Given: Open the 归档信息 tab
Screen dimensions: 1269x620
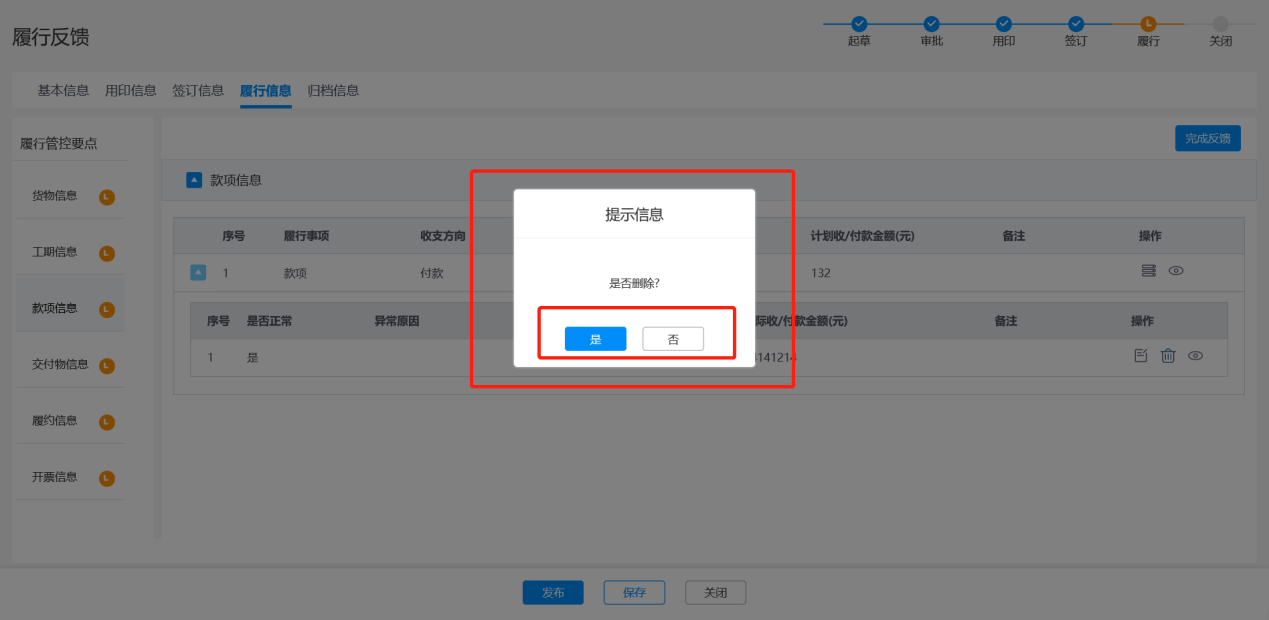Looking at the screenshot, I should [x=333, y=91].
